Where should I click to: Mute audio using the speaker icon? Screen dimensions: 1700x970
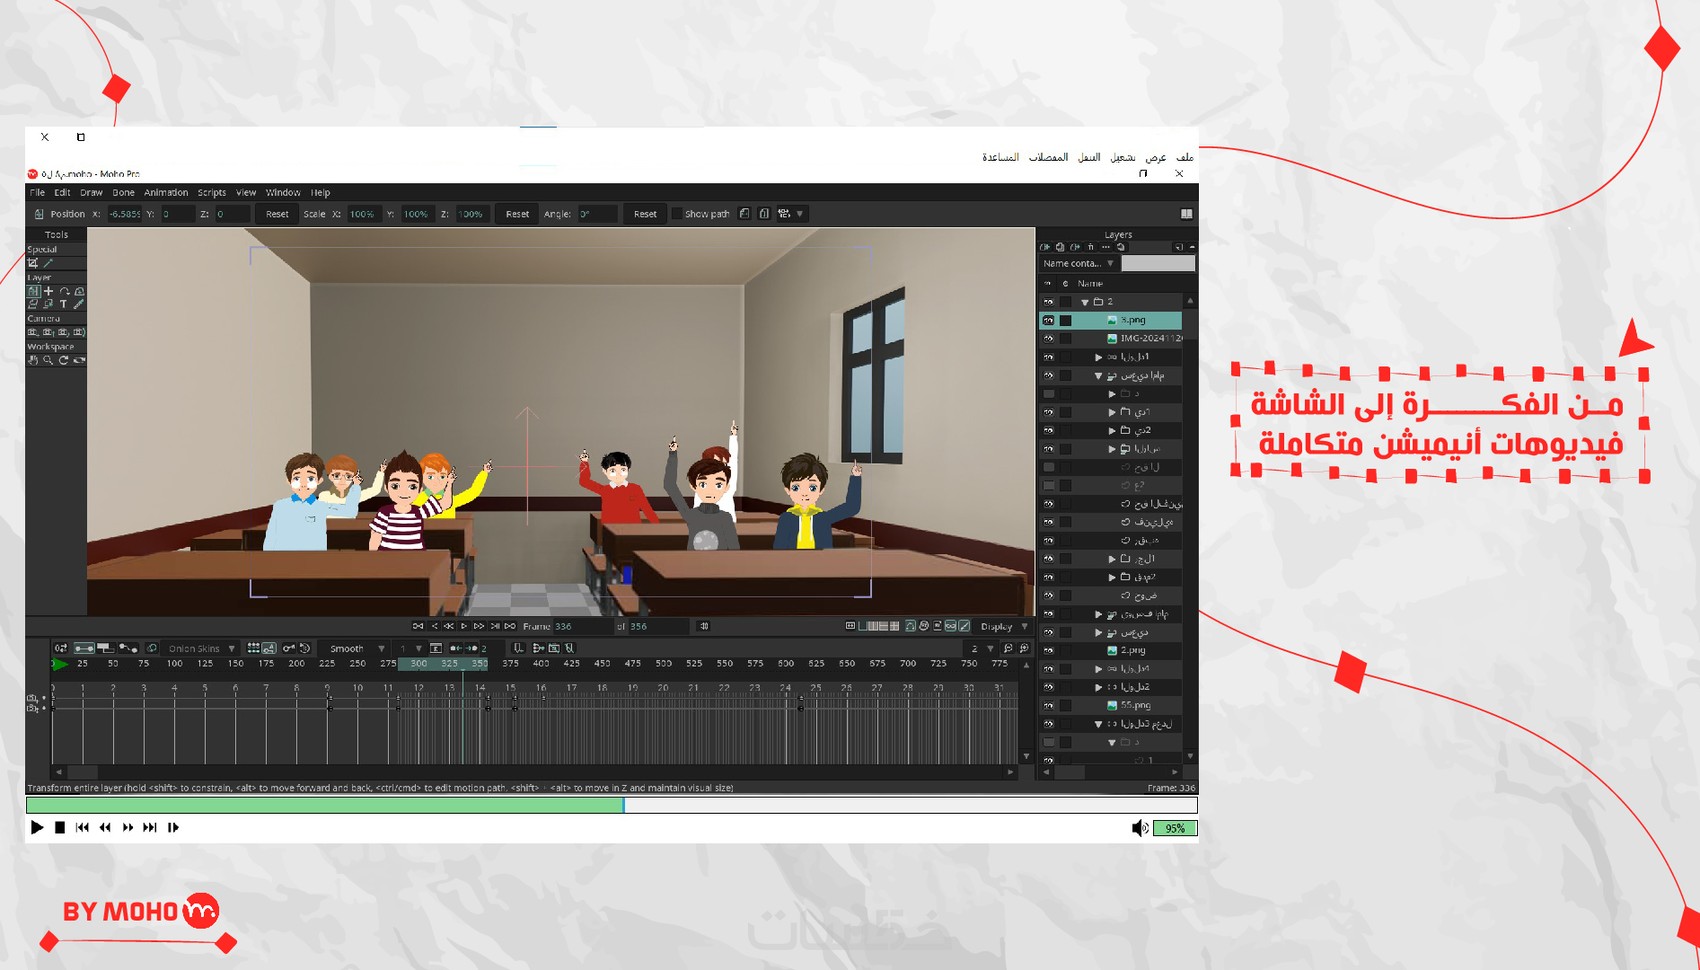1139,828
